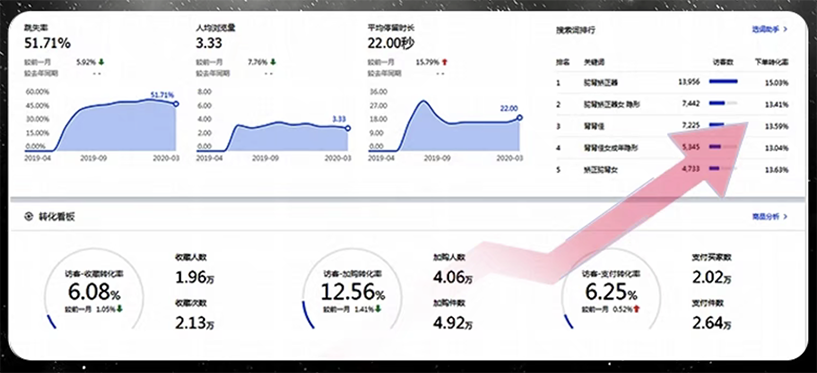Click the 5.92% change value

(86, 62)
